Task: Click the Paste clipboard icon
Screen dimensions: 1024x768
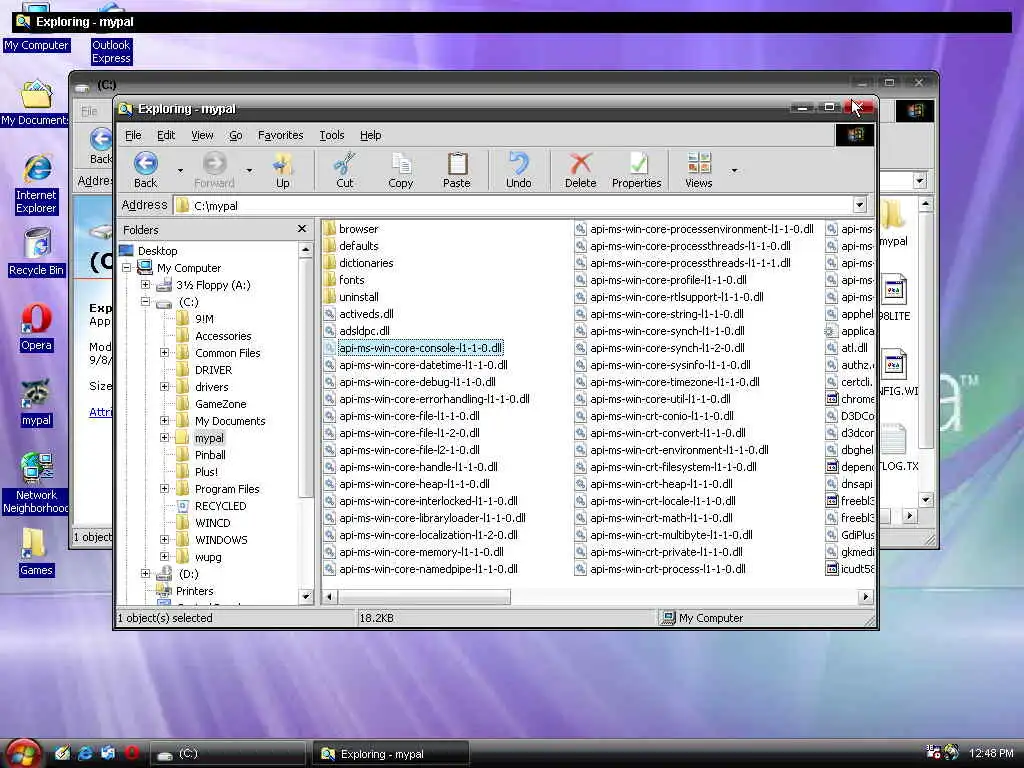Action: point(456,170)
